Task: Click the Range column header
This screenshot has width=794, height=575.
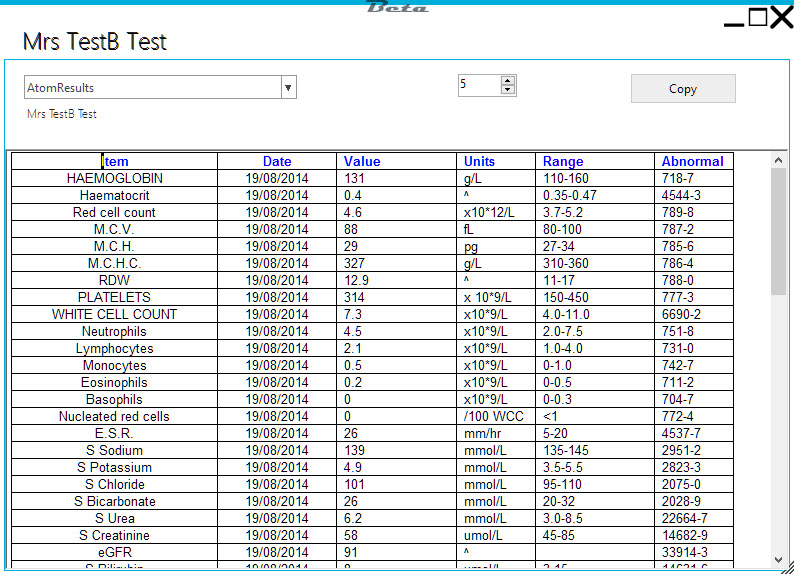Action: [595, 161]
